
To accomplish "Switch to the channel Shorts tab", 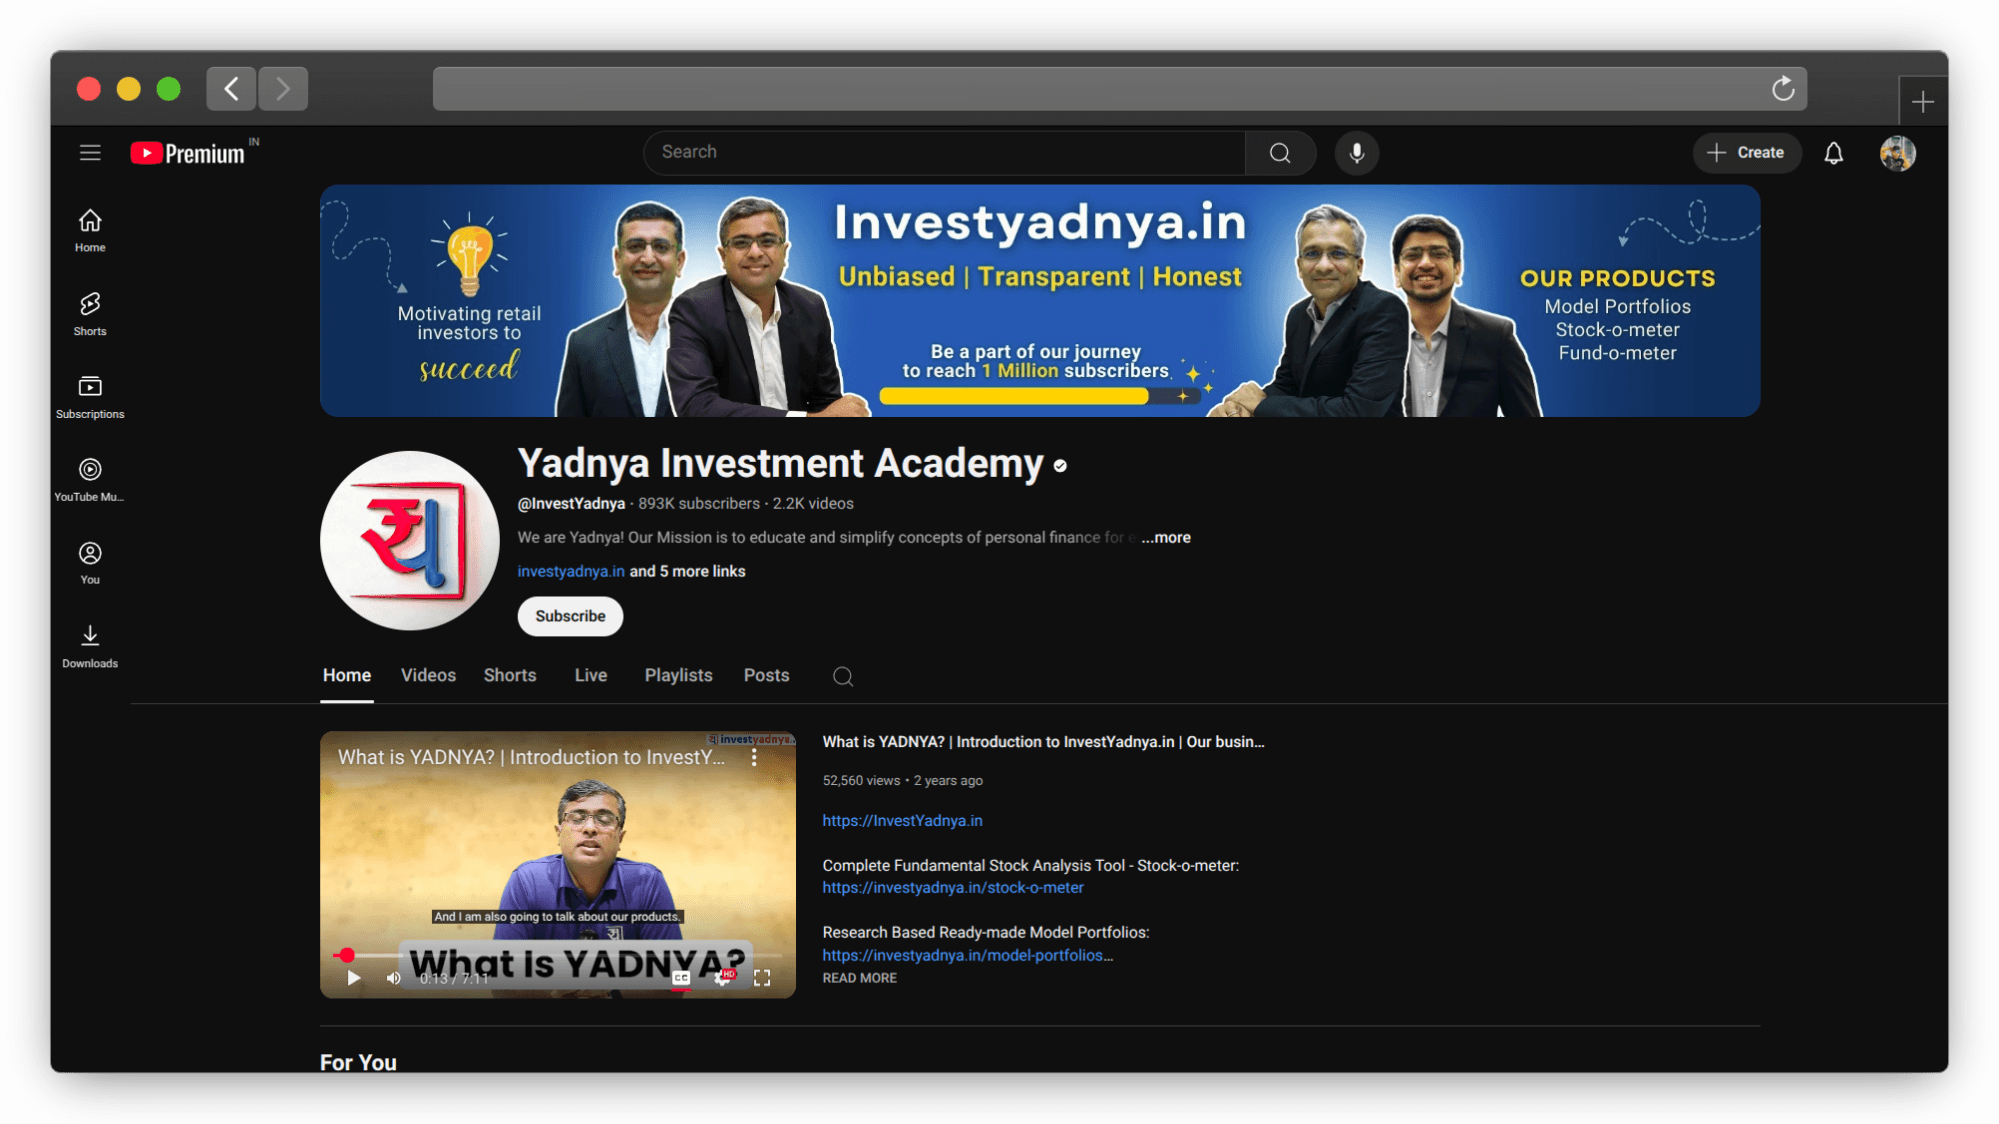I will pyautogui.click(x=510, y=676).
